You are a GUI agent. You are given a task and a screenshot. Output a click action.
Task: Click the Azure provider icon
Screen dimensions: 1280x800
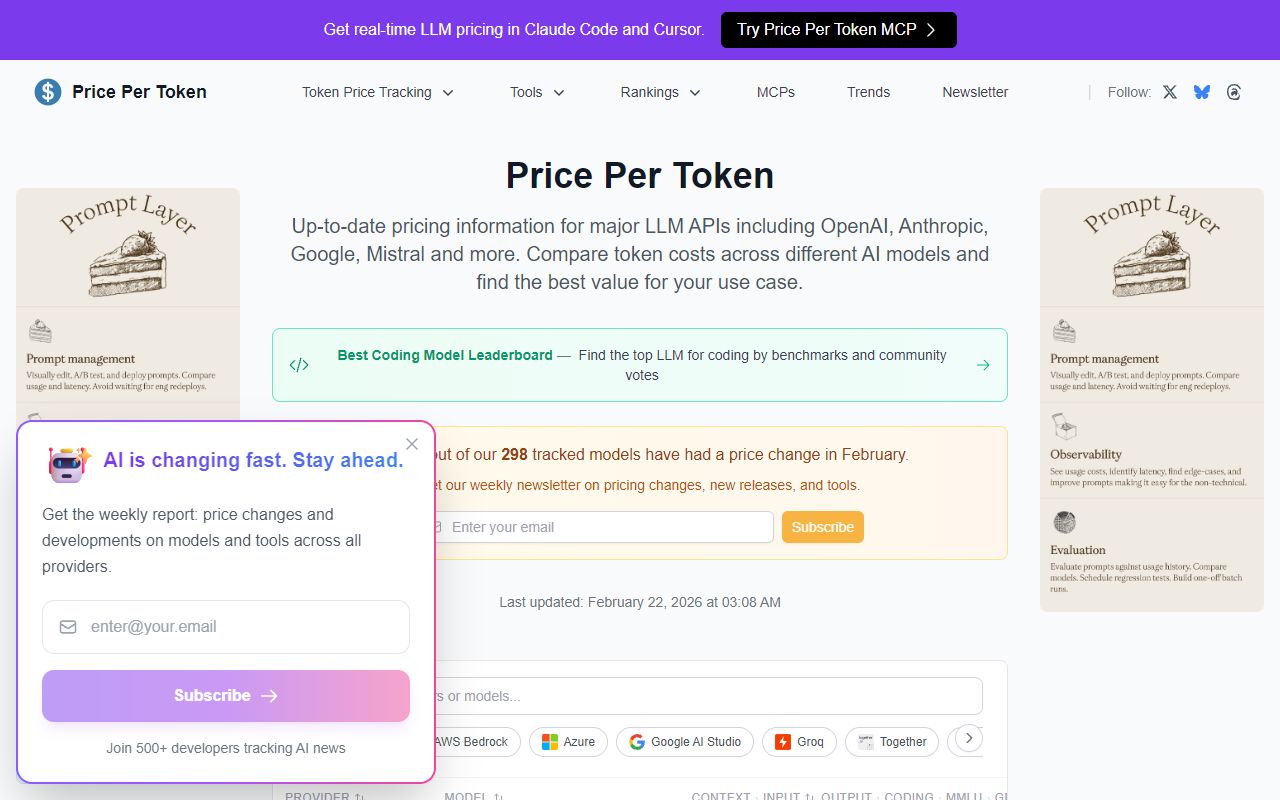(550, 742)
